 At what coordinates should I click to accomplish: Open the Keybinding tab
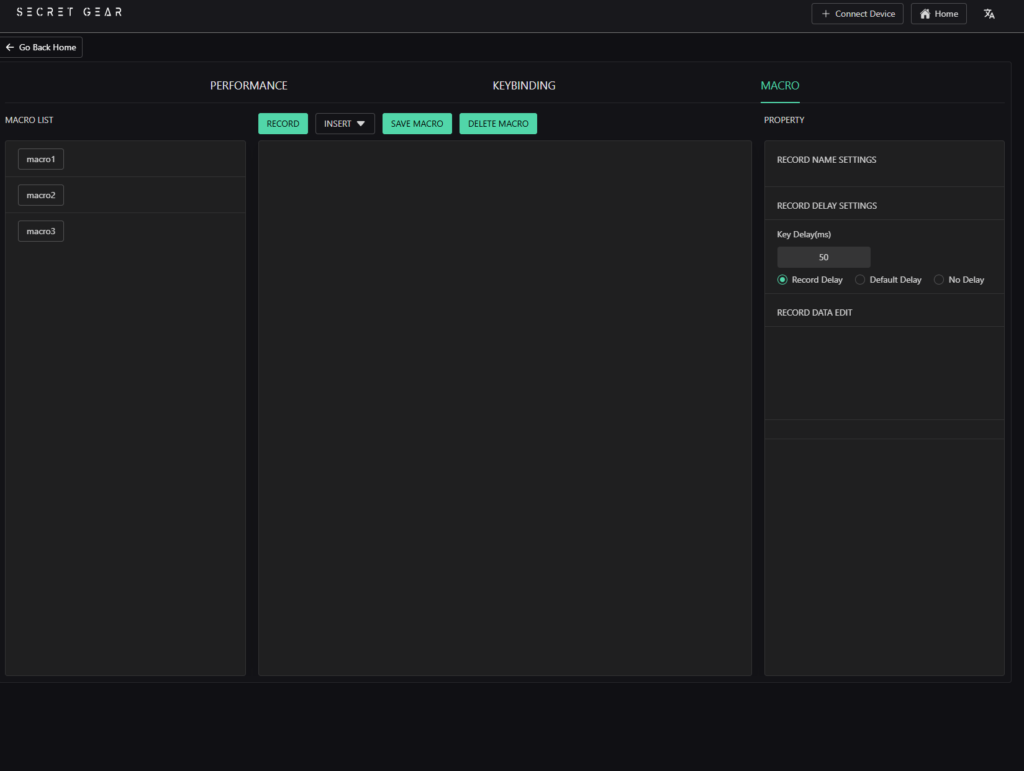(524, 86)
